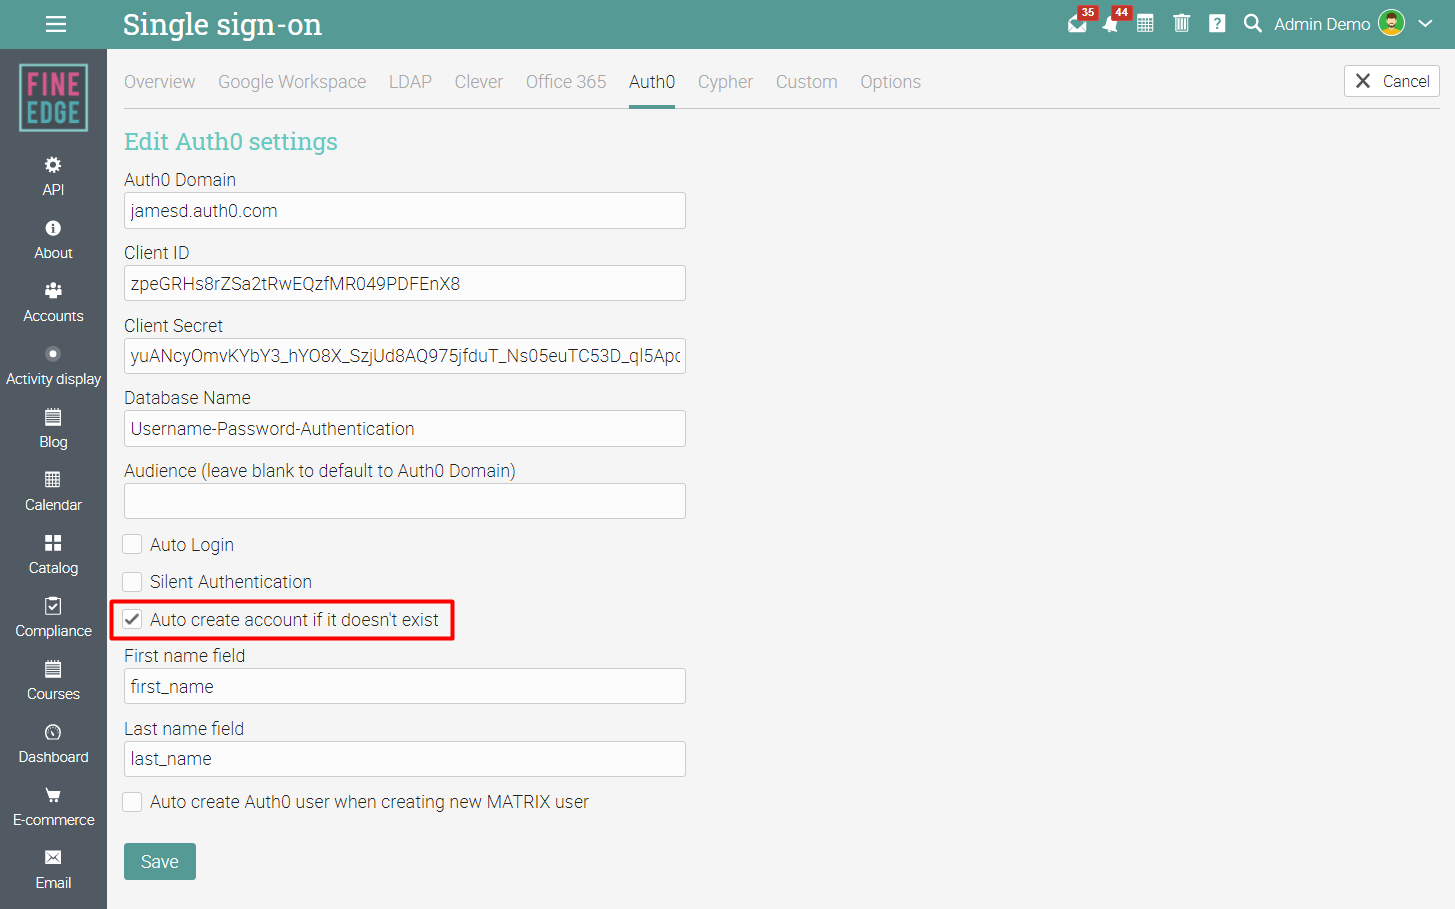The width and height of the screenshot is (1455, 909).
Task: Switch to the LDAP tab
Action: [x=410, y=82]
